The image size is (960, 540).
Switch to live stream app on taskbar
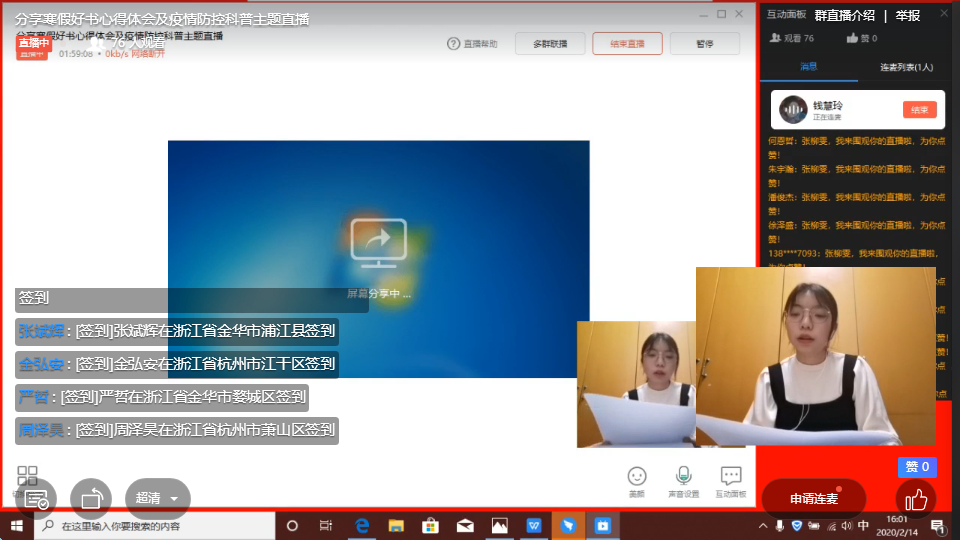click(x=603, y=526)
